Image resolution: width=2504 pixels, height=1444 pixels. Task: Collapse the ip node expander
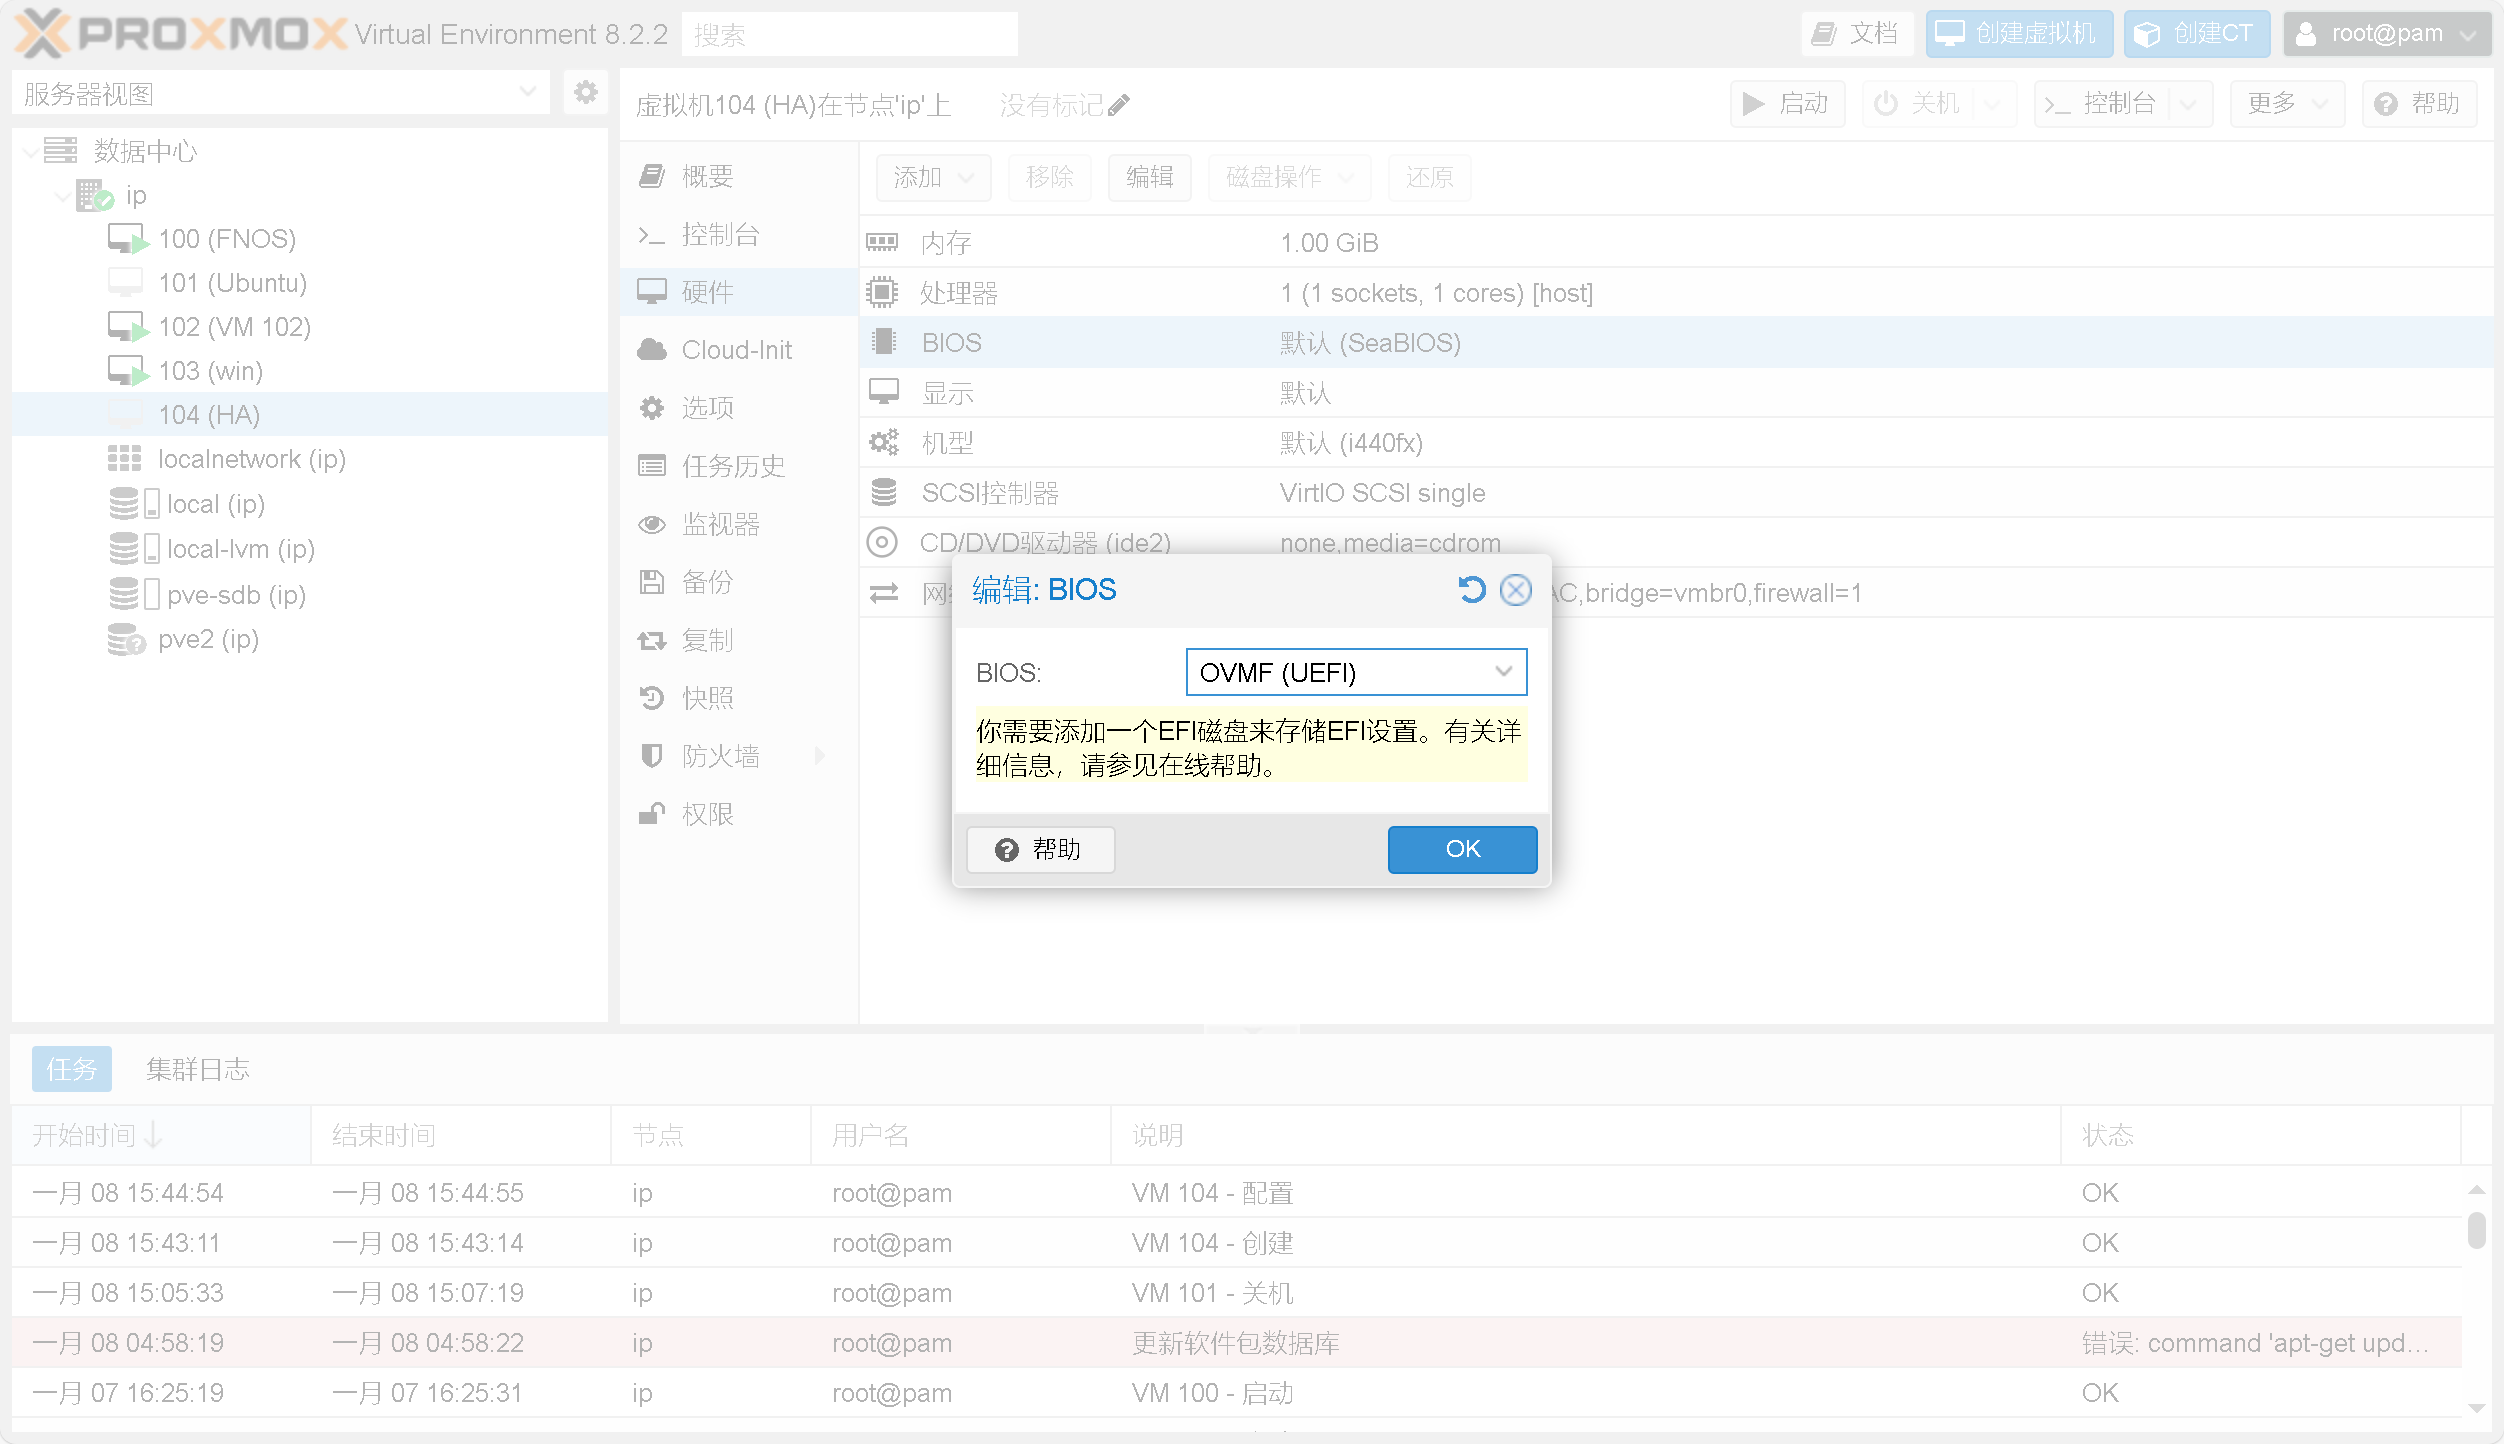63,195
